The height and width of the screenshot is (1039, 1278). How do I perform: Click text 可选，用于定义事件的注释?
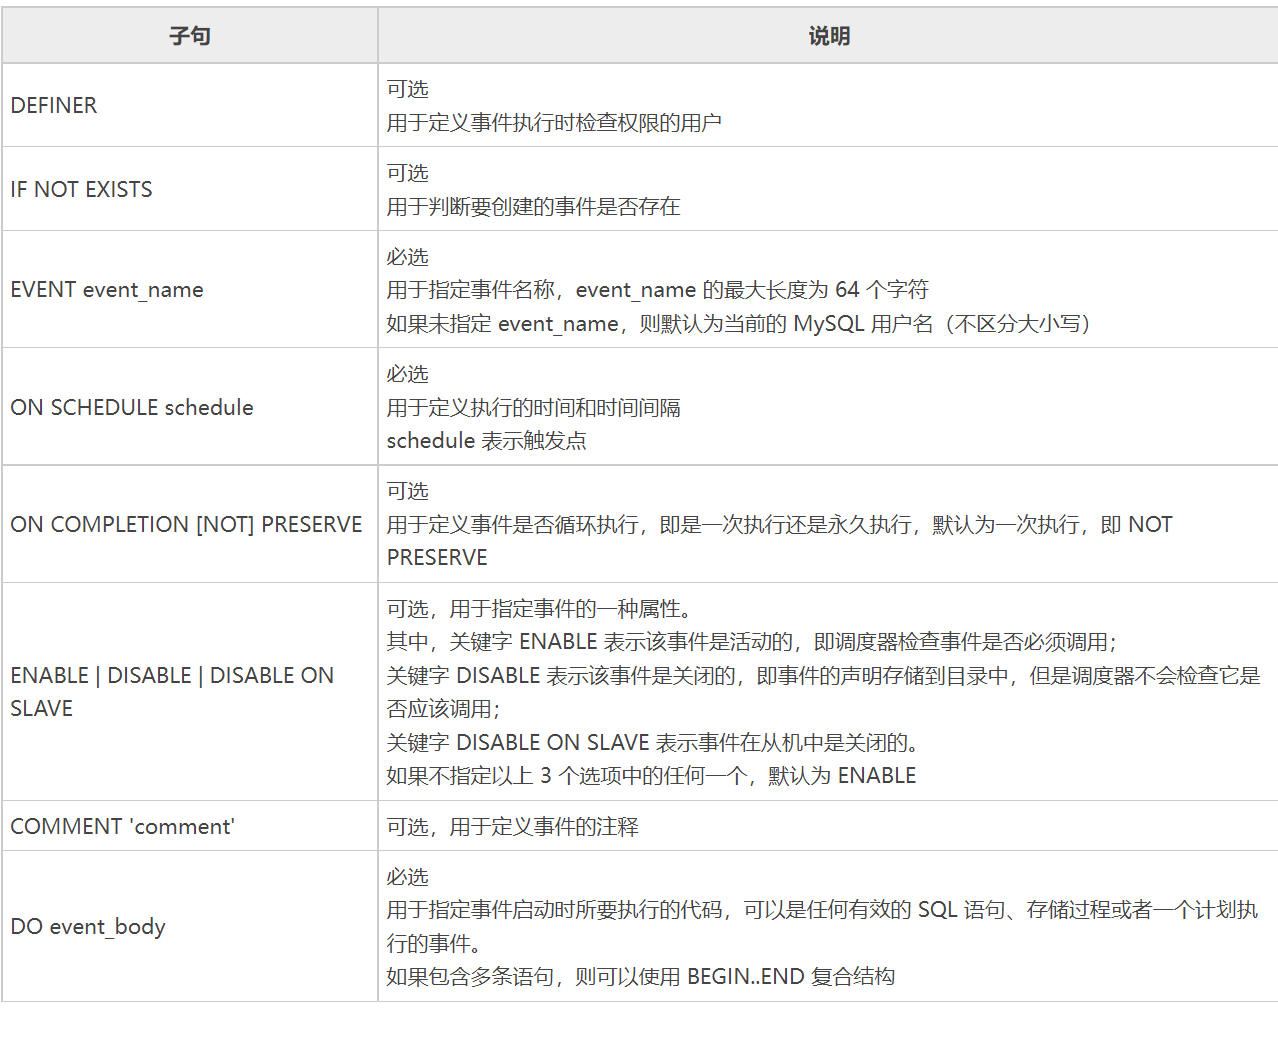[512, 827]
